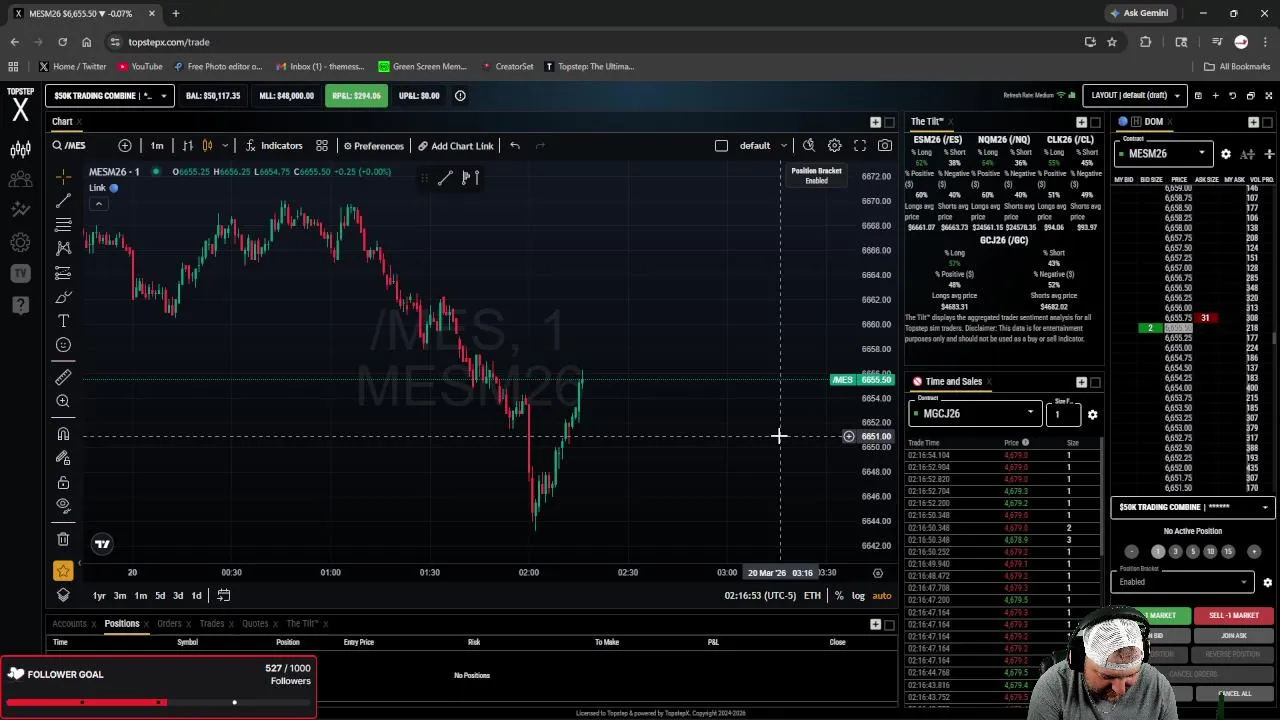Open the forecasting and measurement positions tool
The image size is (1280, 720).
[x=63, y=272]
